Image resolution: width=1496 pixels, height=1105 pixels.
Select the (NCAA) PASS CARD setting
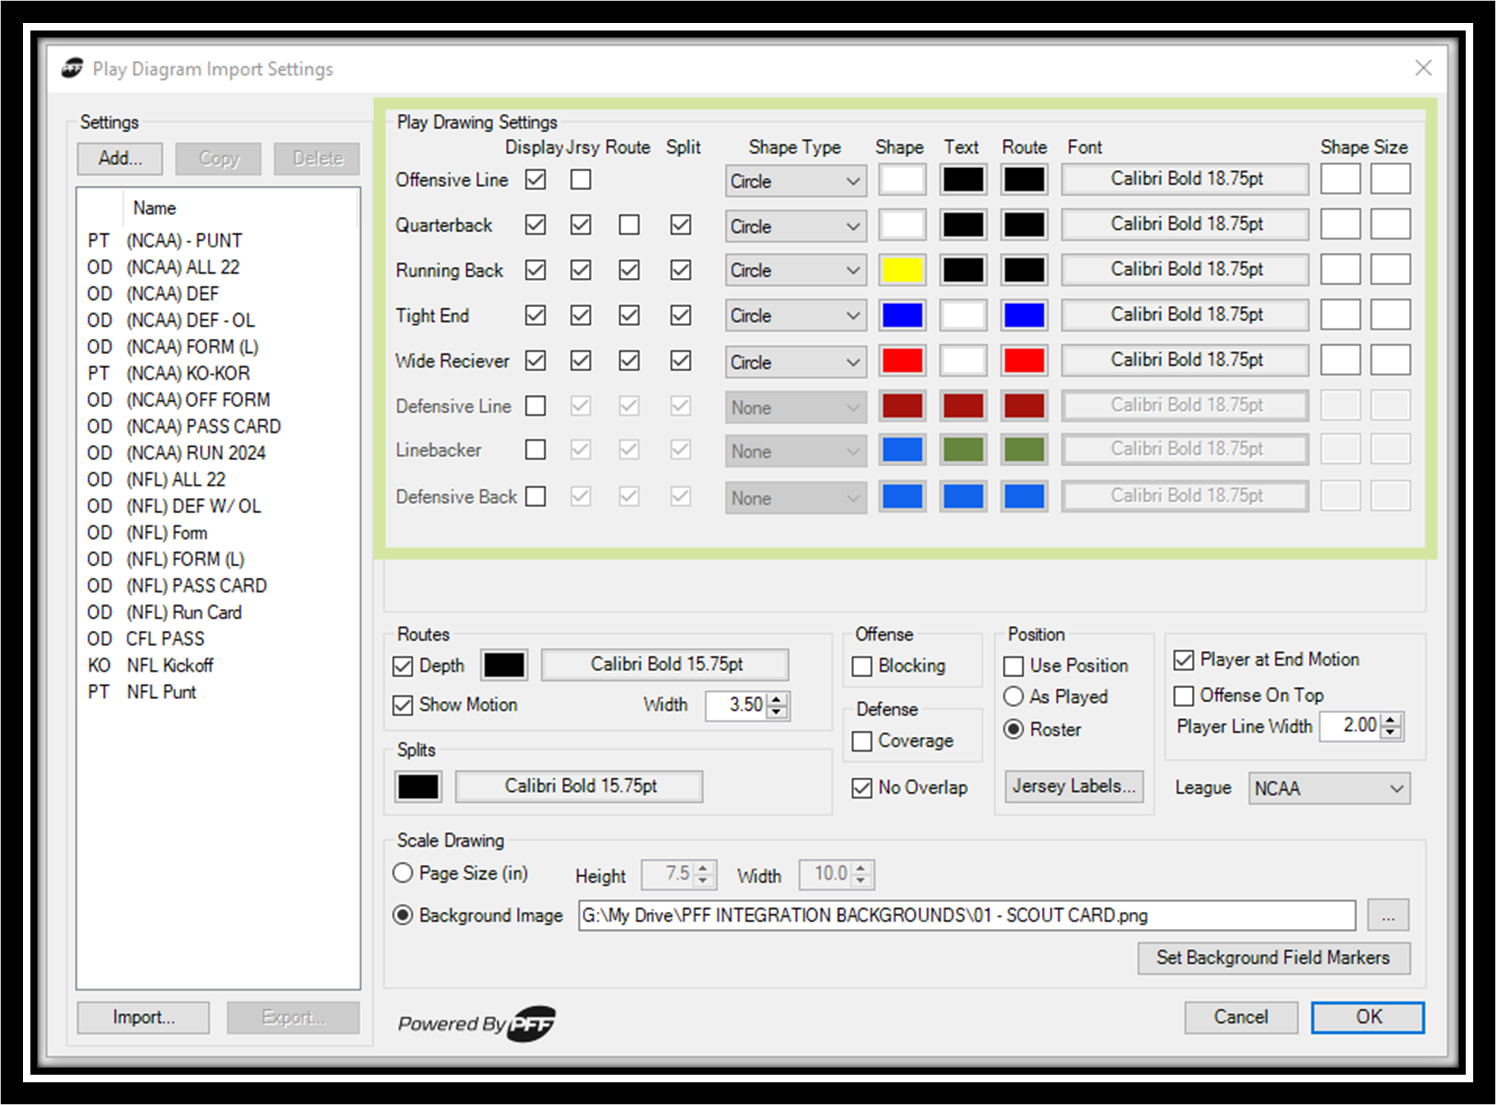tap(203, 426)
